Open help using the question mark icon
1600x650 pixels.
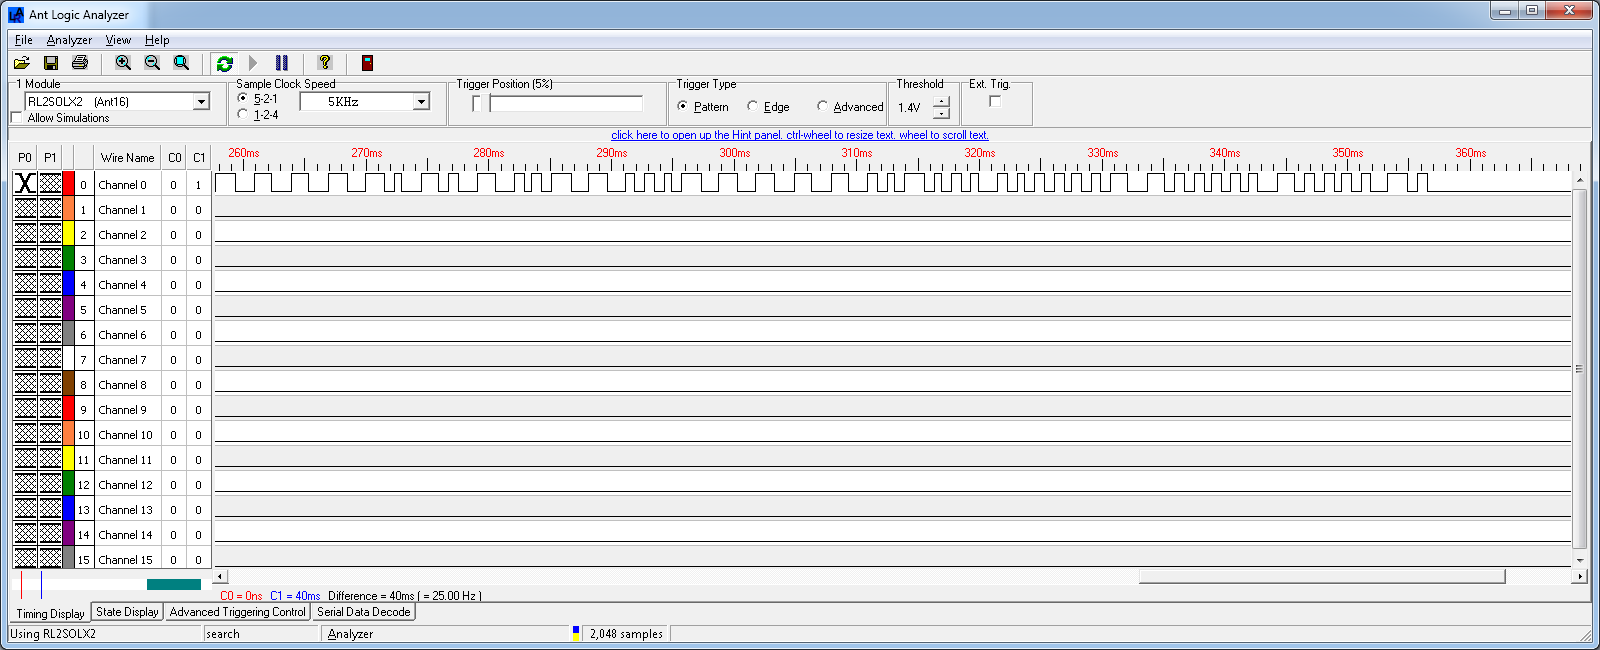pos(324,63)
